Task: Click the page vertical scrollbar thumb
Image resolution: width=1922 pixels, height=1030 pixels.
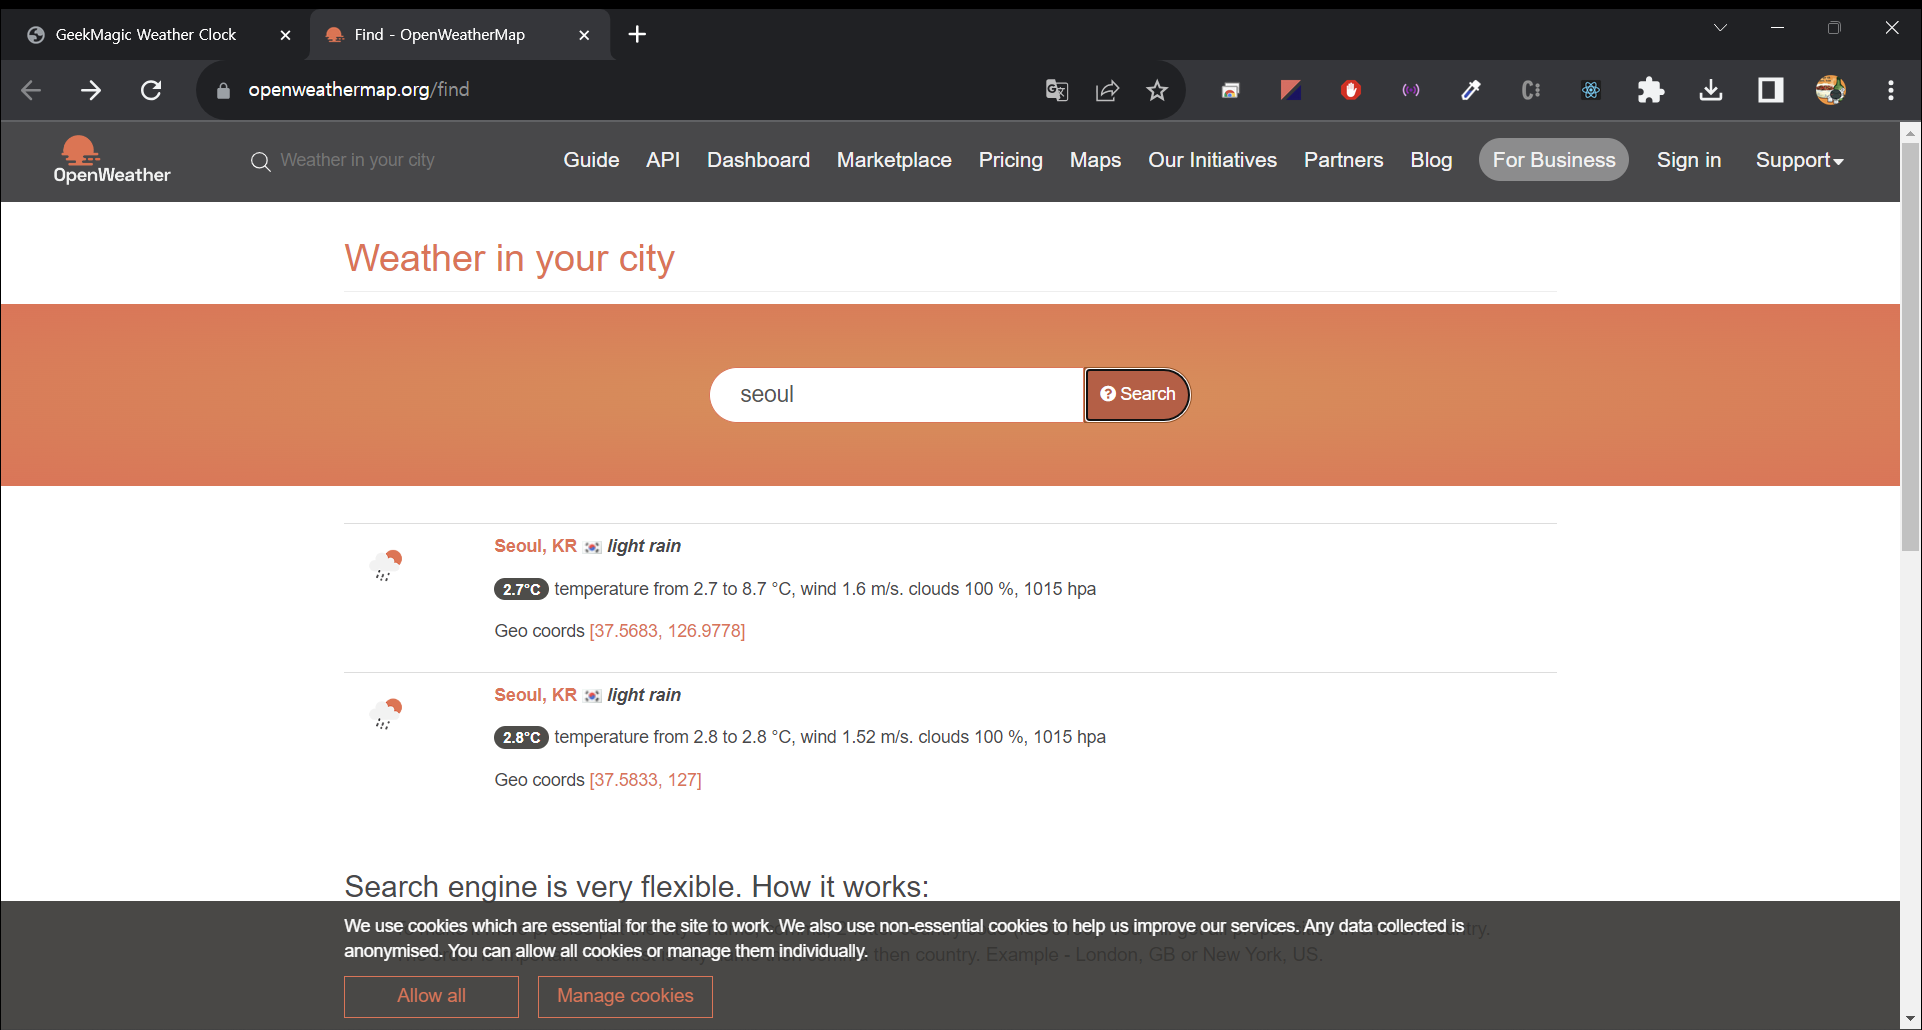Action: (x=1910, y=347)
